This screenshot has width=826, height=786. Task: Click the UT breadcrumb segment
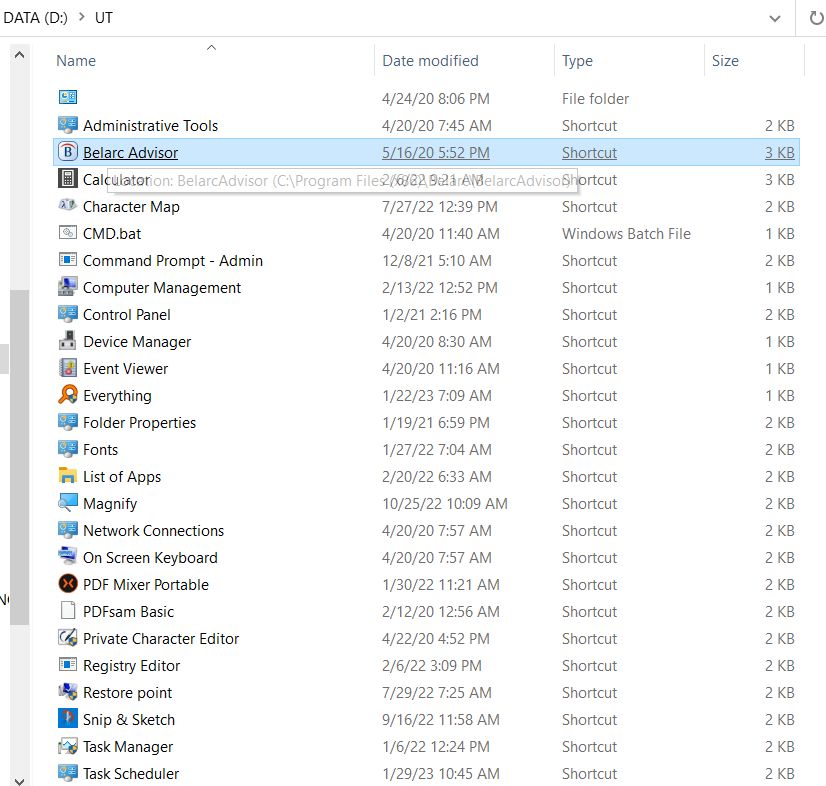(104, 17)
